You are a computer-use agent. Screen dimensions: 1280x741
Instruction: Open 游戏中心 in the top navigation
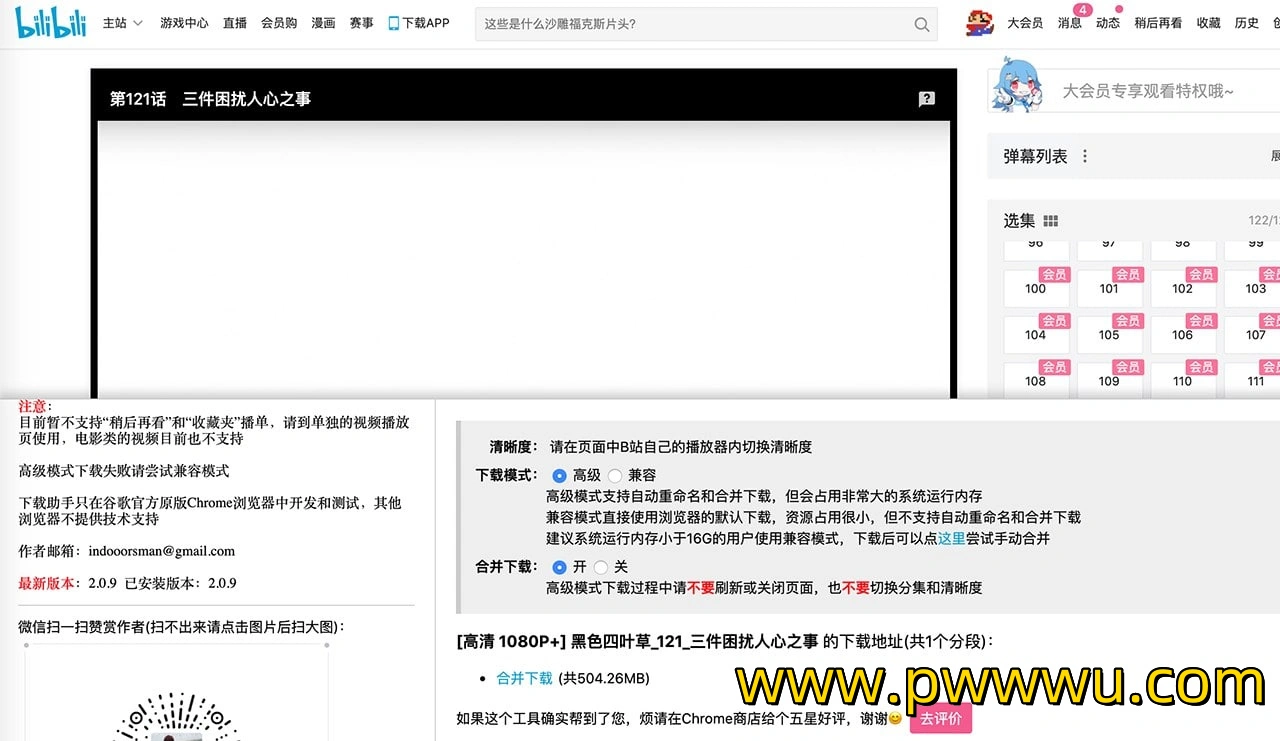coord(184,23)
